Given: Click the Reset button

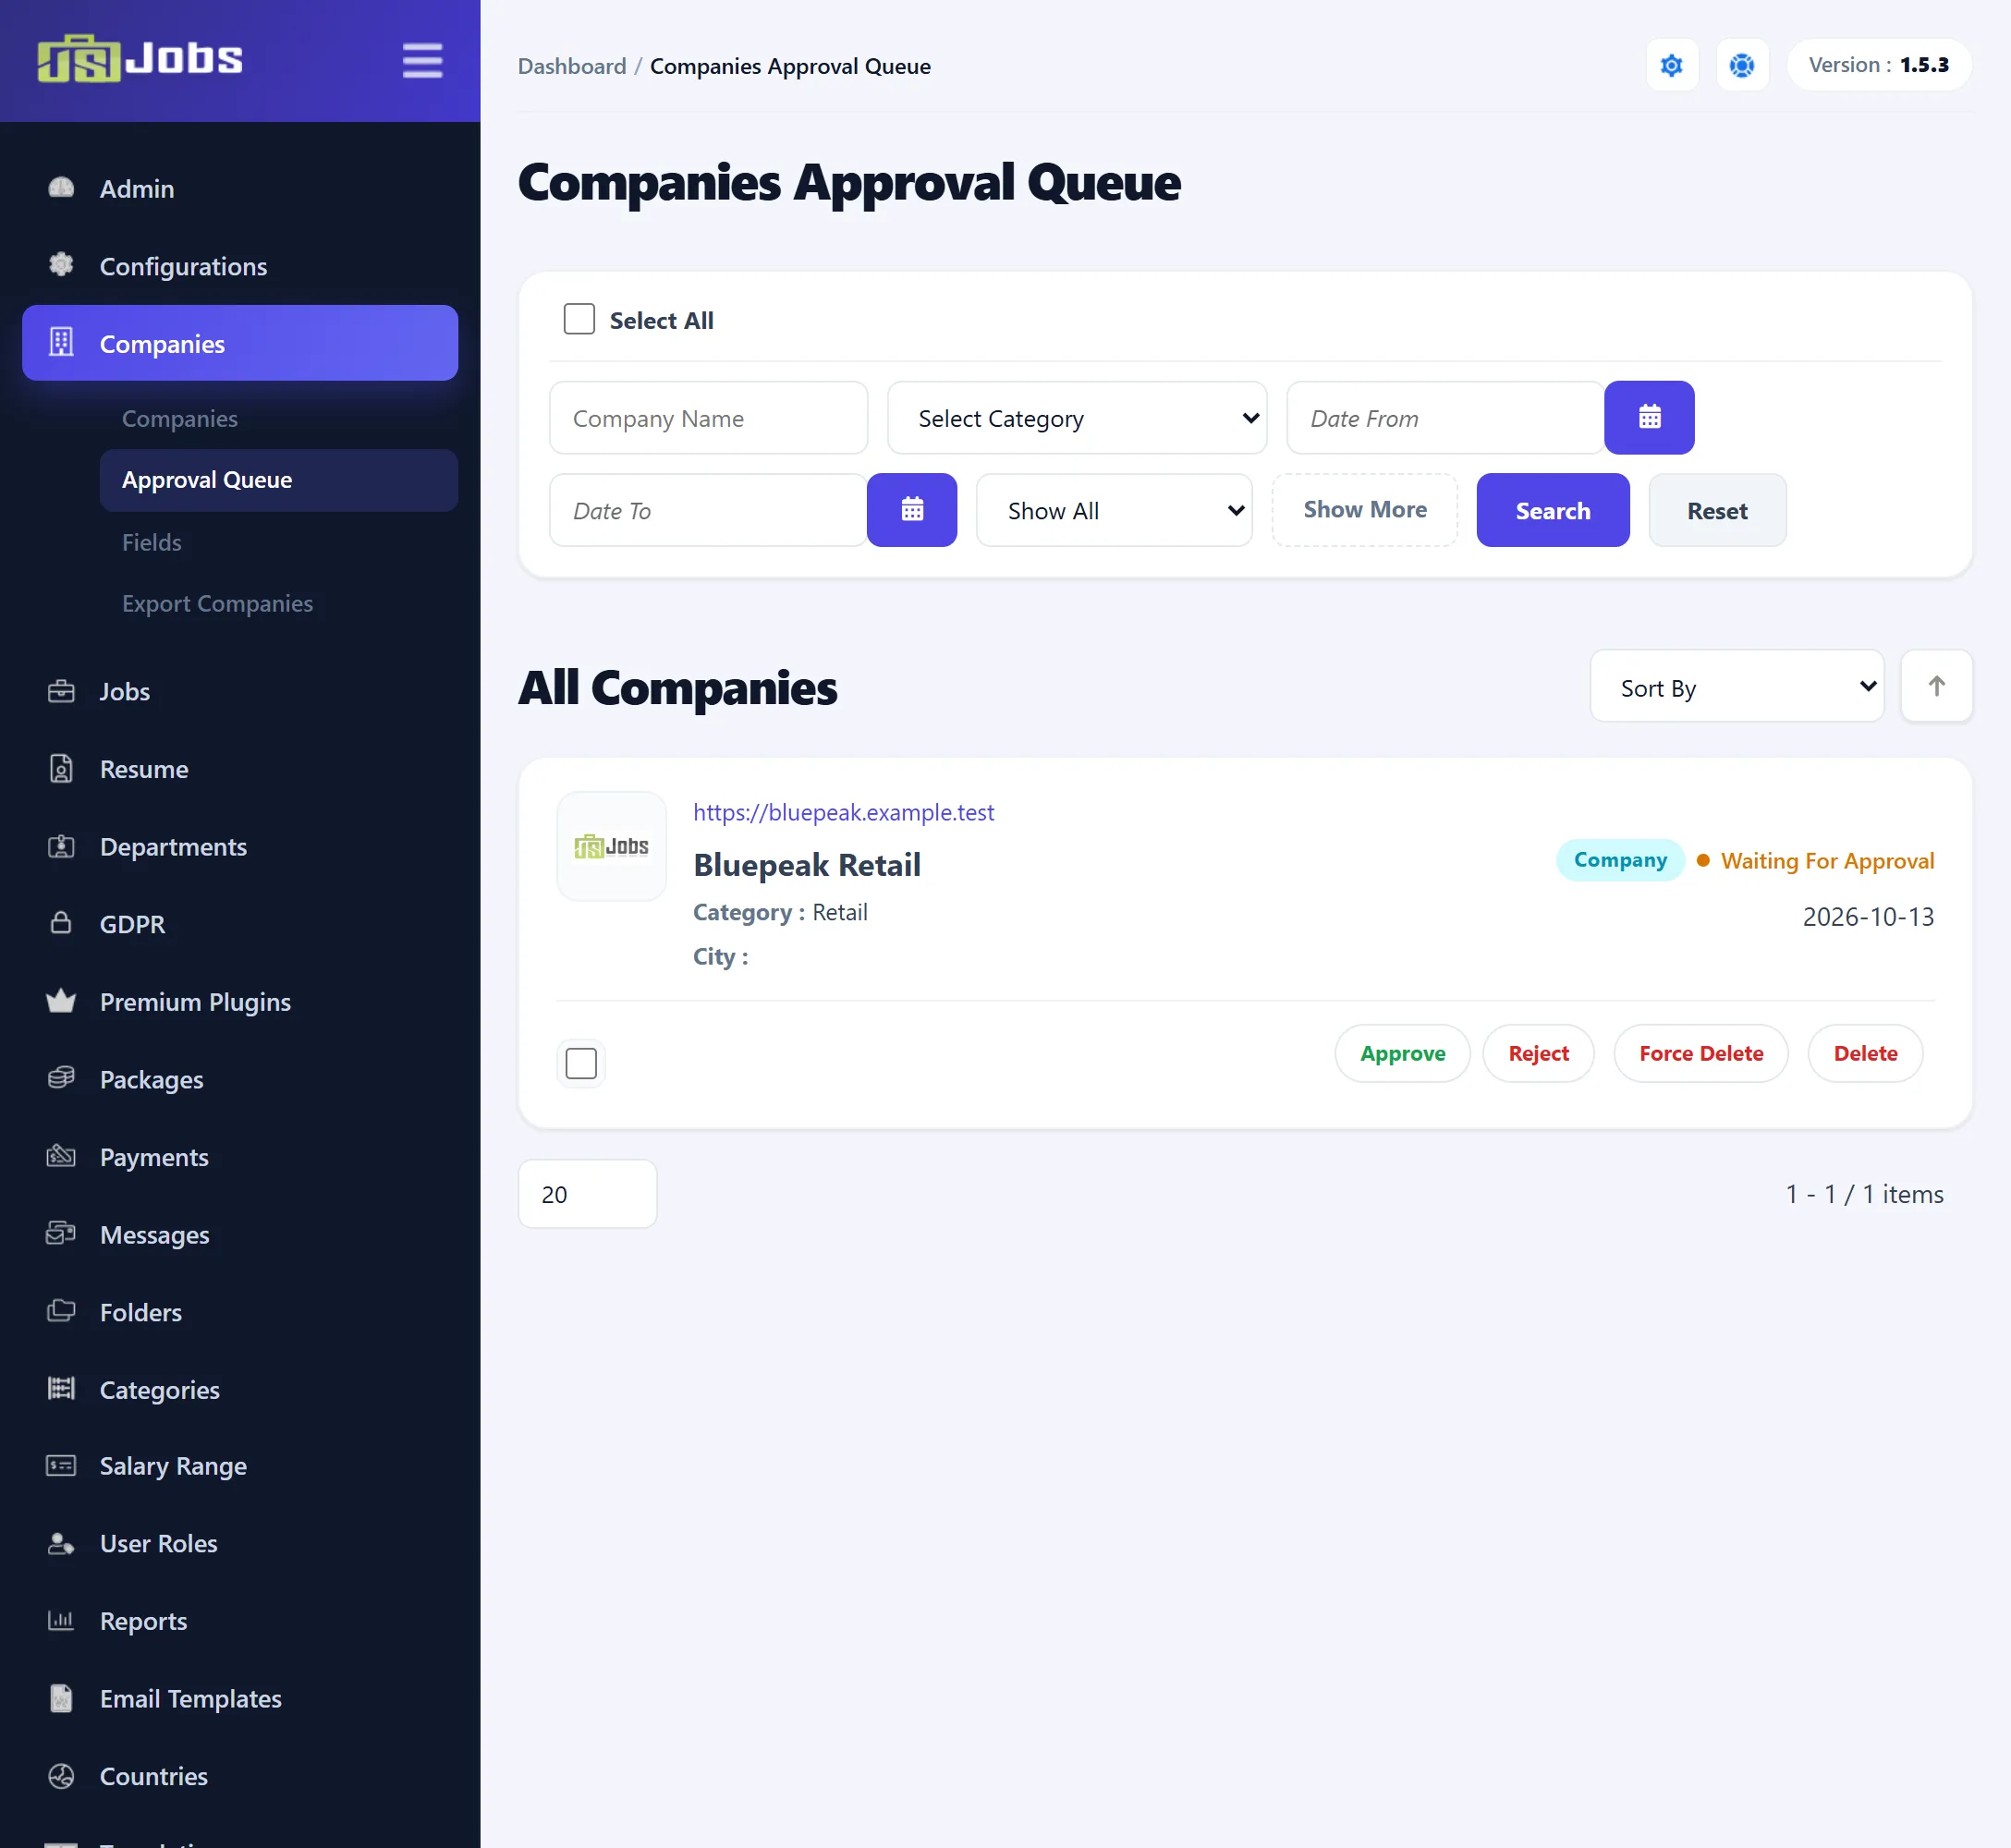Looking at the screenshot, I should [x=1716, y=510].
